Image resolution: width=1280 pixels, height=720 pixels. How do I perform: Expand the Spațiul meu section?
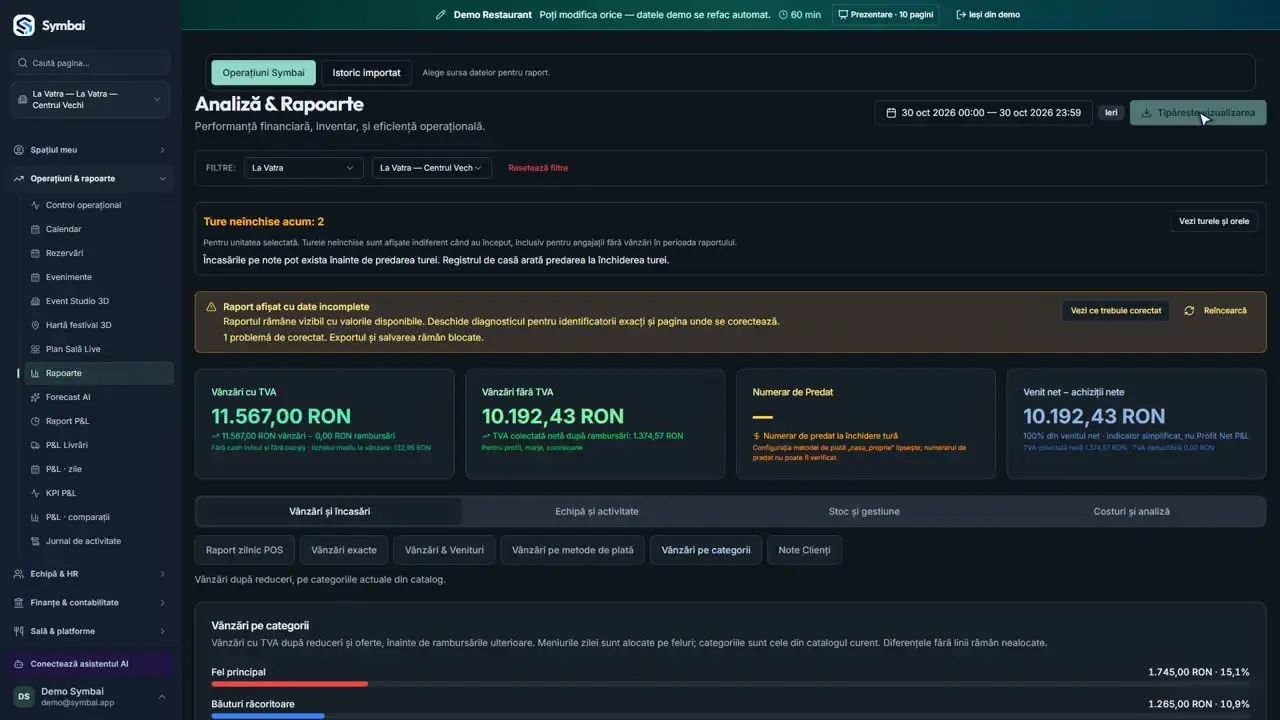(91, 150)
